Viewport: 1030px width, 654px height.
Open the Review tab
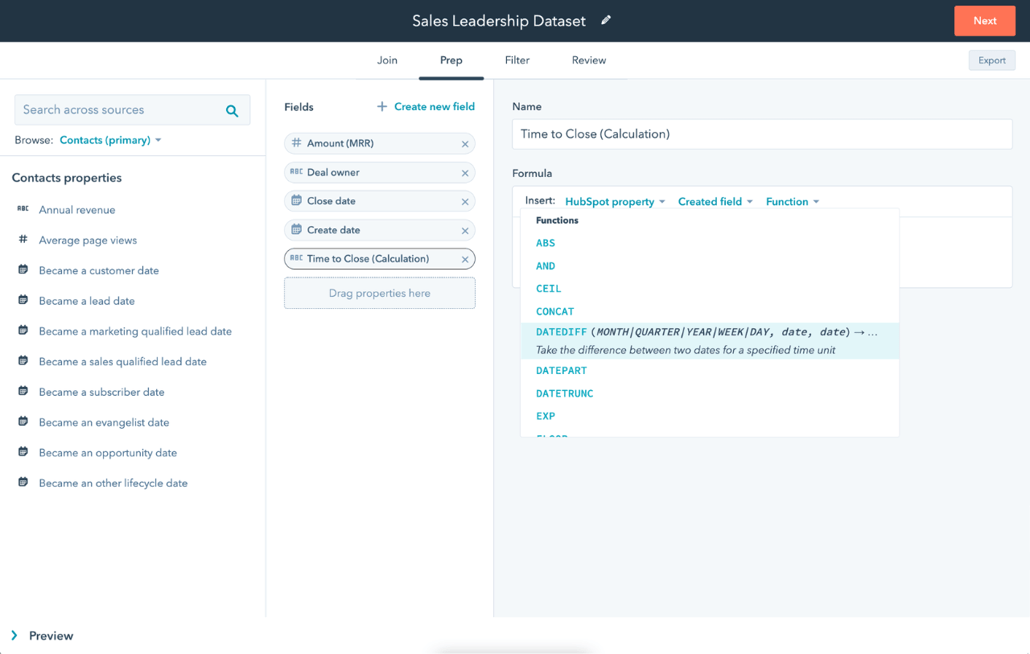(589, 60)
